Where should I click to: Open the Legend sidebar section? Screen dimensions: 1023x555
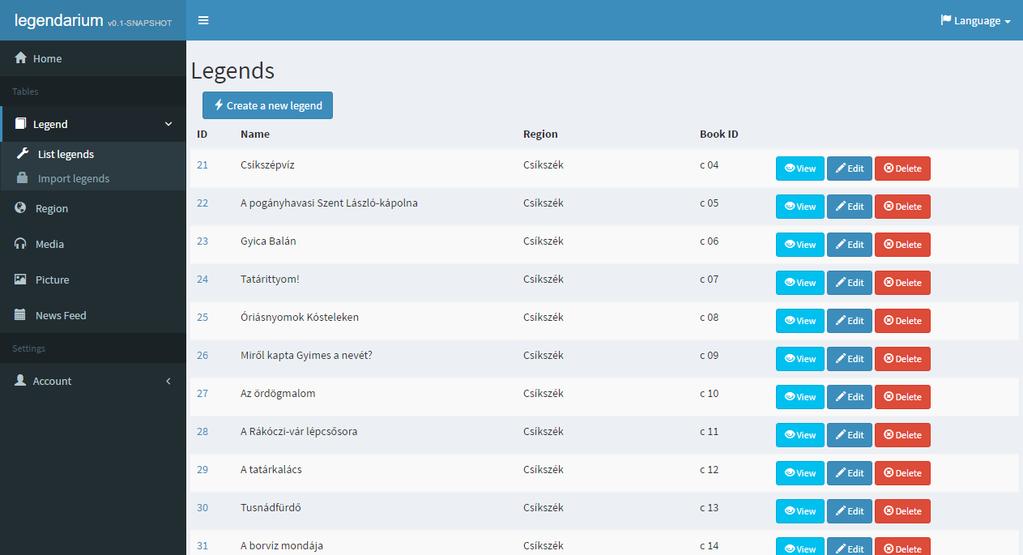93,124
